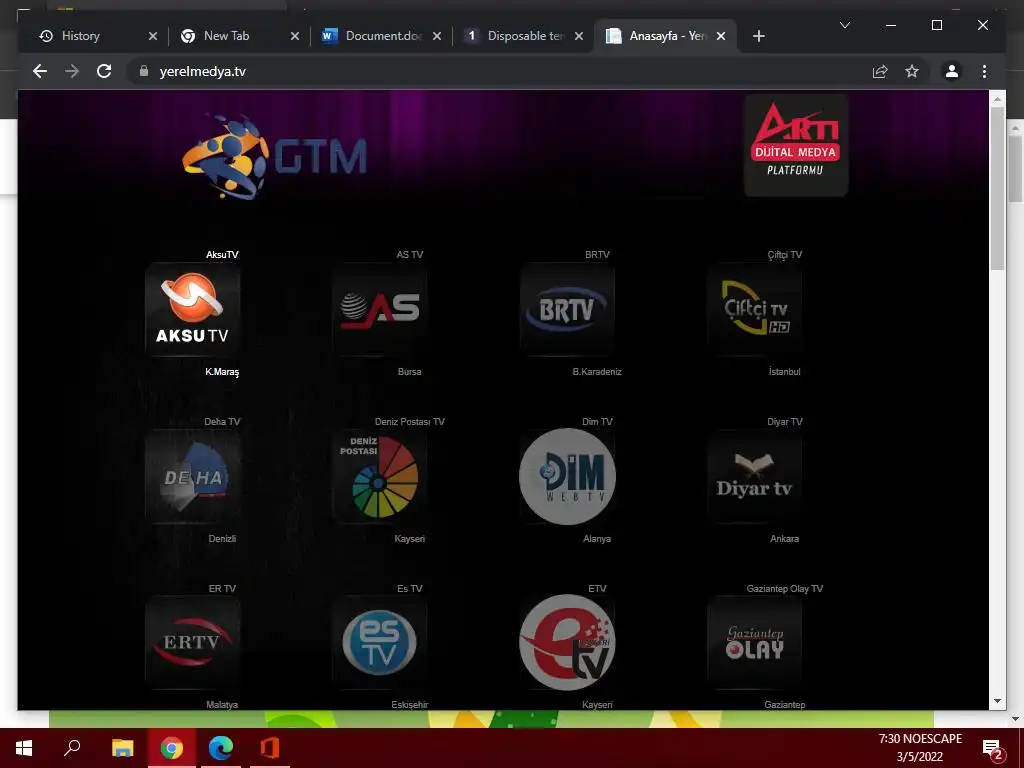Image resolution: width=1024 pixels, height=768 pixels.
Task: Open Microsoft Edge from the taskbar
Action: click(221, 748)
